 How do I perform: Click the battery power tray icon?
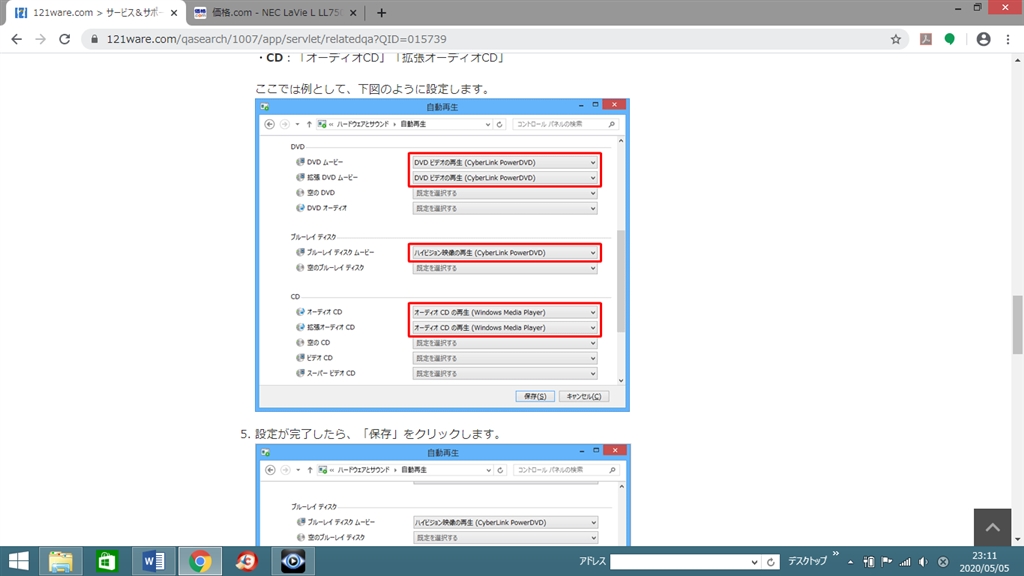pyautogui.click(x=869, y=562)
